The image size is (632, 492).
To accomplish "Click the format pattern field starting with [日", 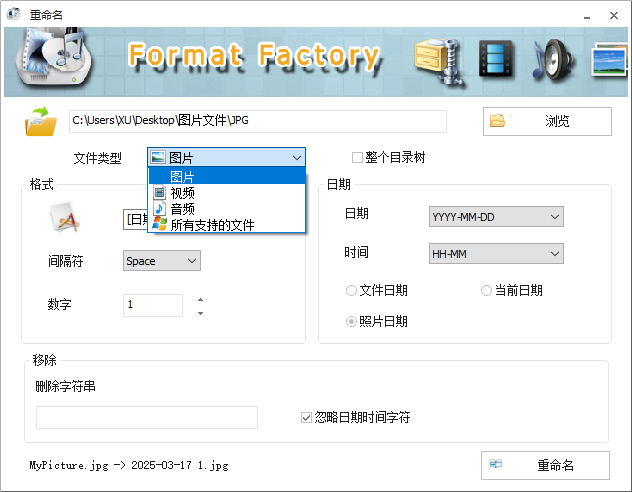I will tap(136, 220).
